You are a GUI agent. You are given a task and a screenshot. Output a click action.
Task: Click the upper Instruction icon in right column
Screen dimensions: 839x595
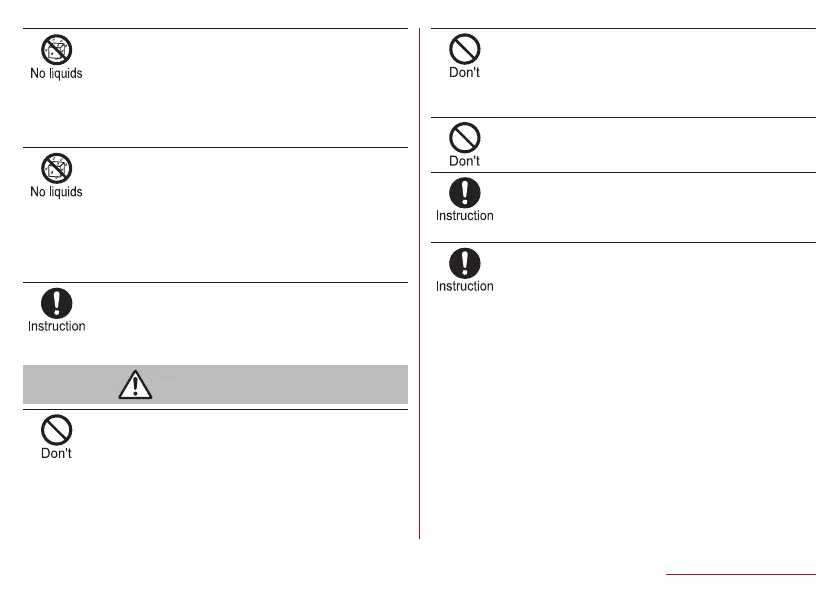coord(465,192)
